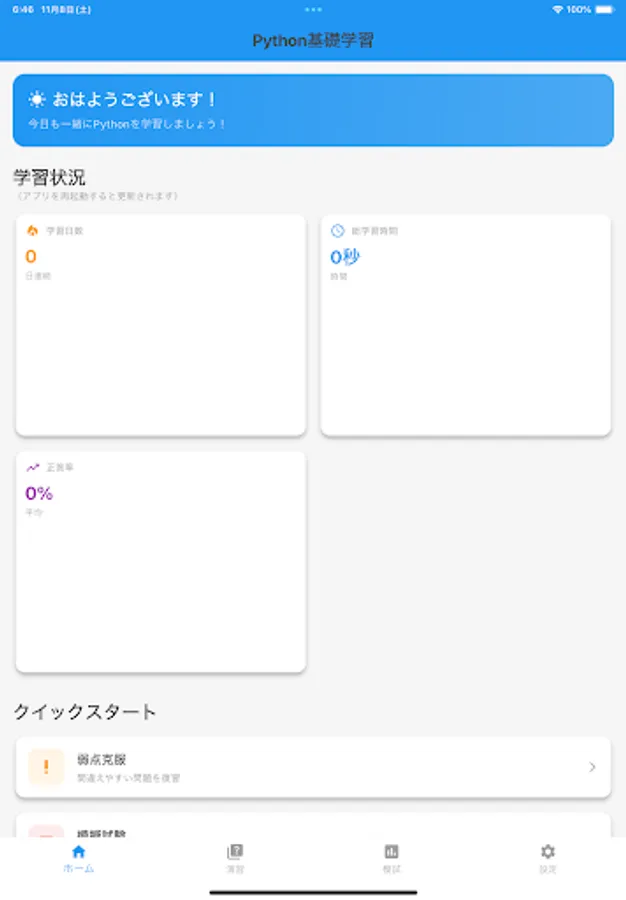Tap the home indicator bar at screen bottom
This screenshot has width=626, height=900.
tap(313, 893)
